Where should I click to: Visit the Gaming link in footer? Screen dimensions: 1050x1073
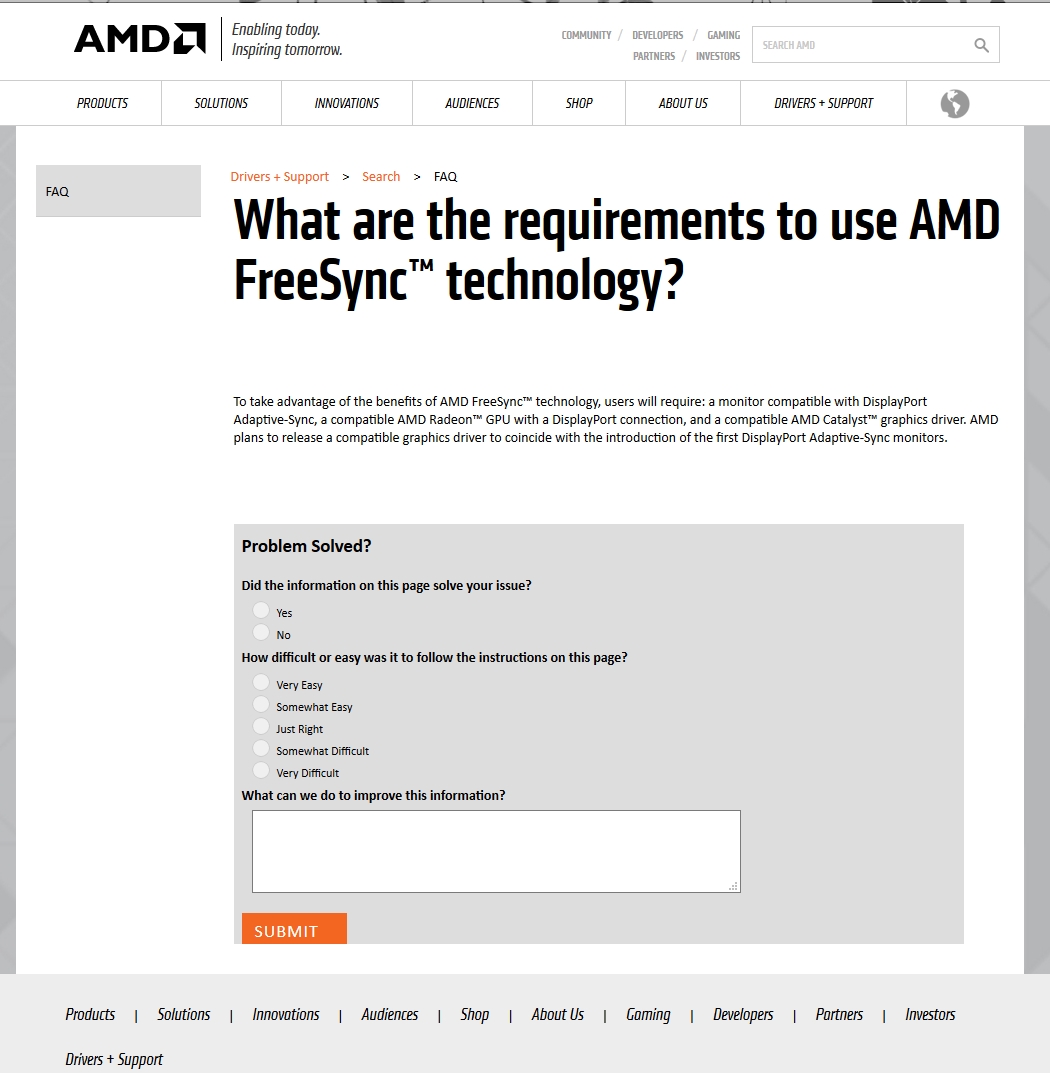[648, 1014]
